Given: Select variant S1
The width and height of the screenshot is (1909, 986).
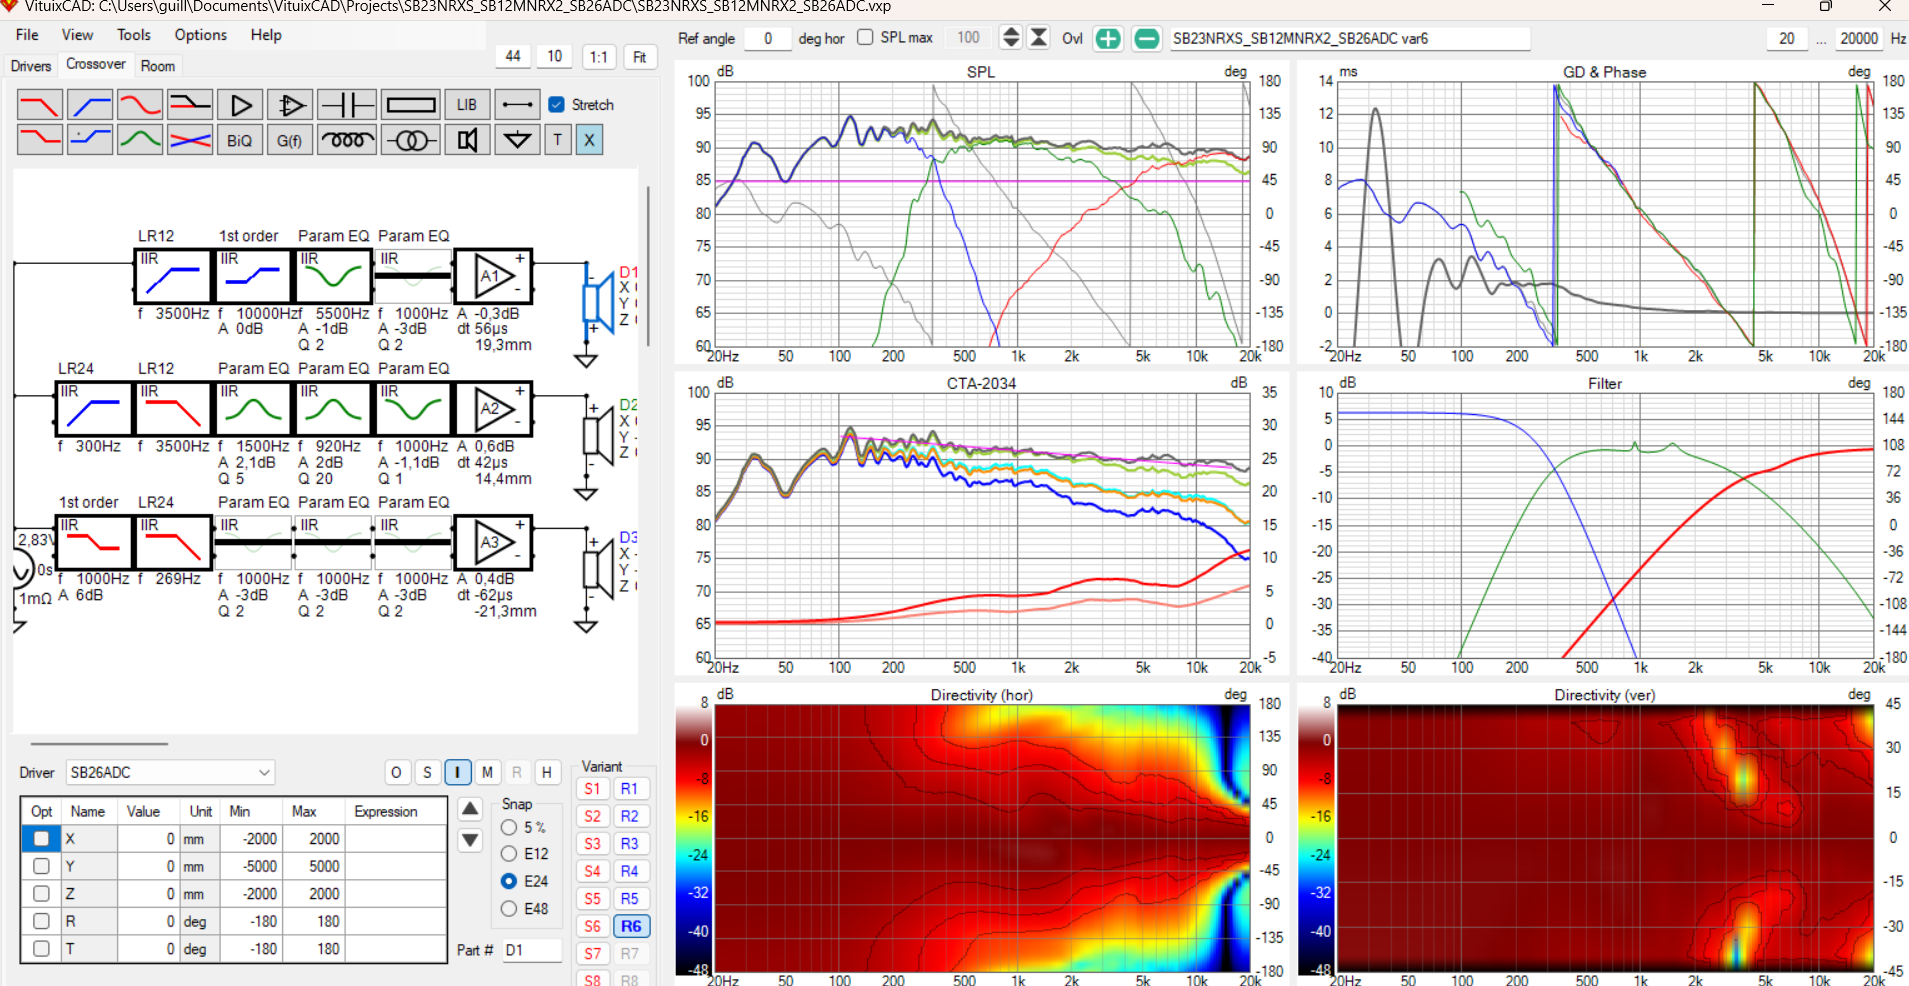Looking at the screenshot, I should point(593,789).
